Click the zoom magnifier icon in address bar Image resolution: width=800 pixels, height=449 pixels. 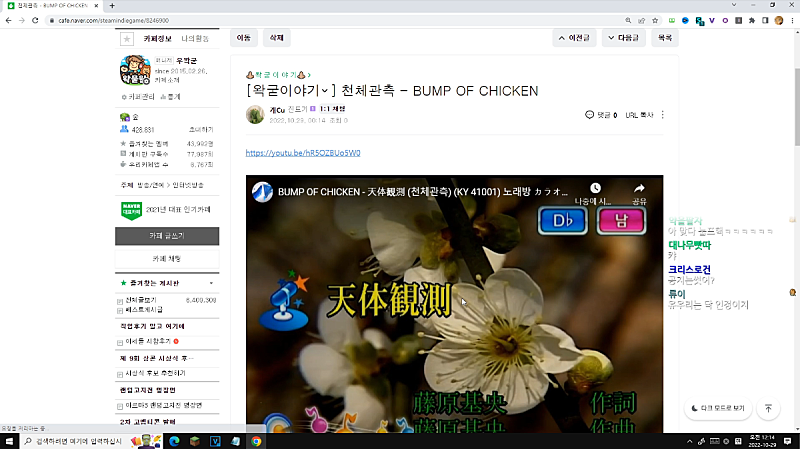(628, 20)
